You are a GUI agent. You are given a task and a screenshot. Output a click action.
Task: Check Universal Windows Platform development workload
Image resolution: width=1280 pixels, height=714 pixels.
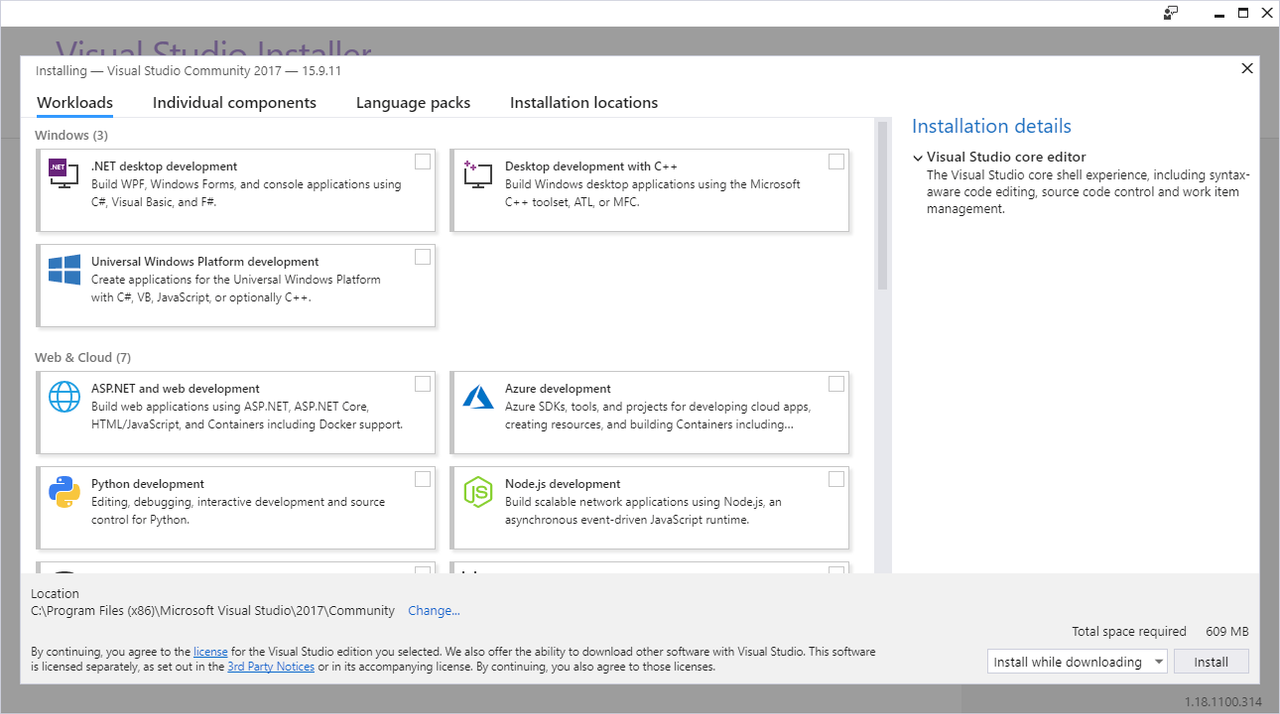(x=423, y=257)
